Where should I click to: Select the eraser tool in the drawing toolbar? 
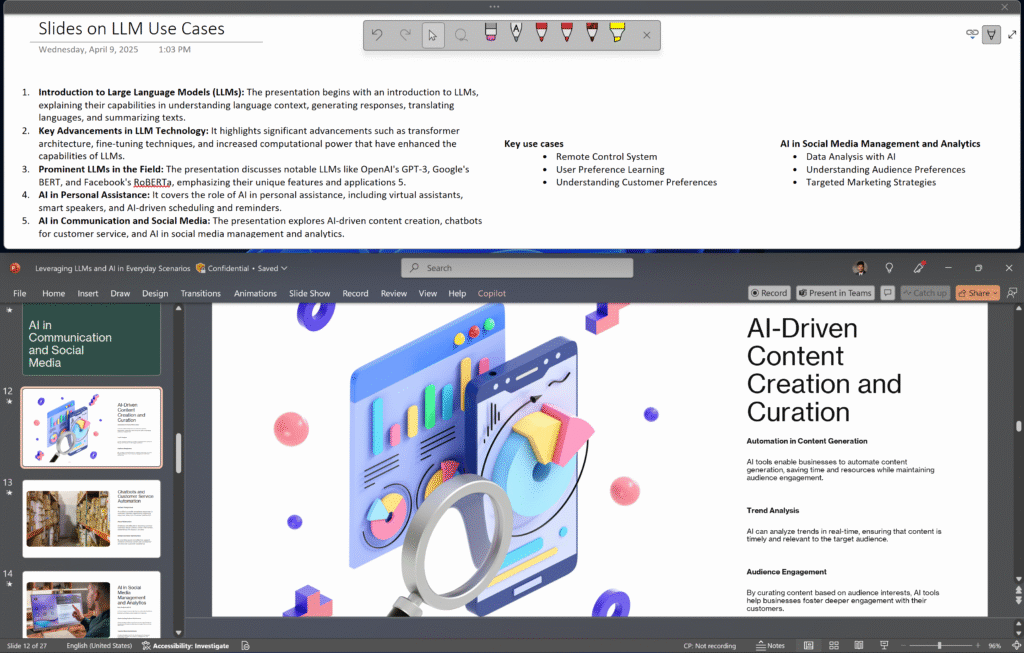(491, 33)
